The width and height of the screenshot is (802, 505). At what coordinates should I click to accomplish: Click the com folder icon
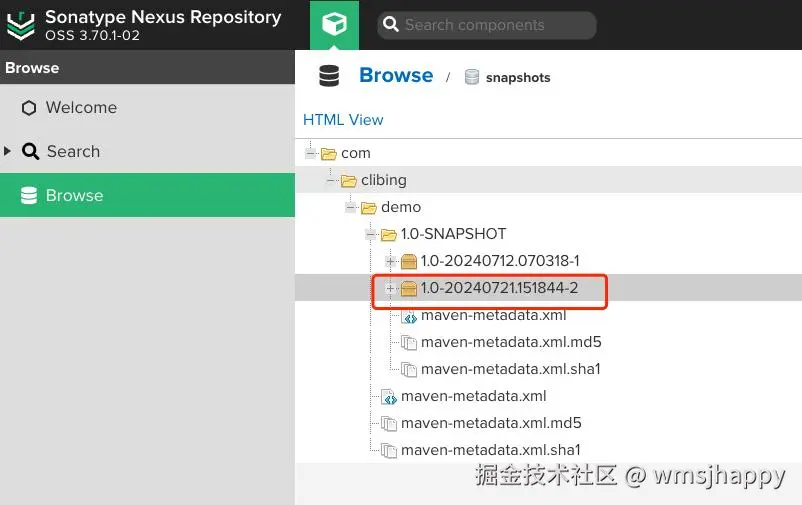click(328, 153)
